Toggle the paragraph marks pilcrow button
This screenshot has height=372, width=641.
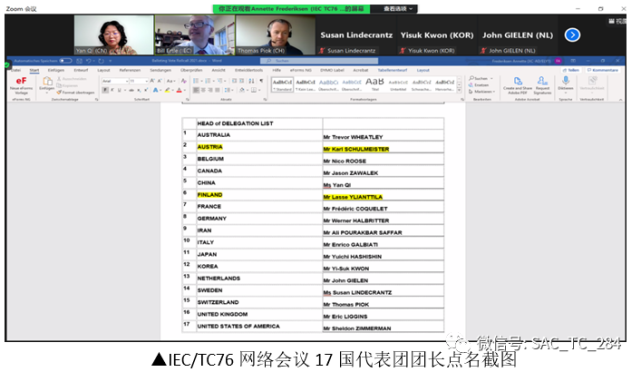(x=261, y=81)
